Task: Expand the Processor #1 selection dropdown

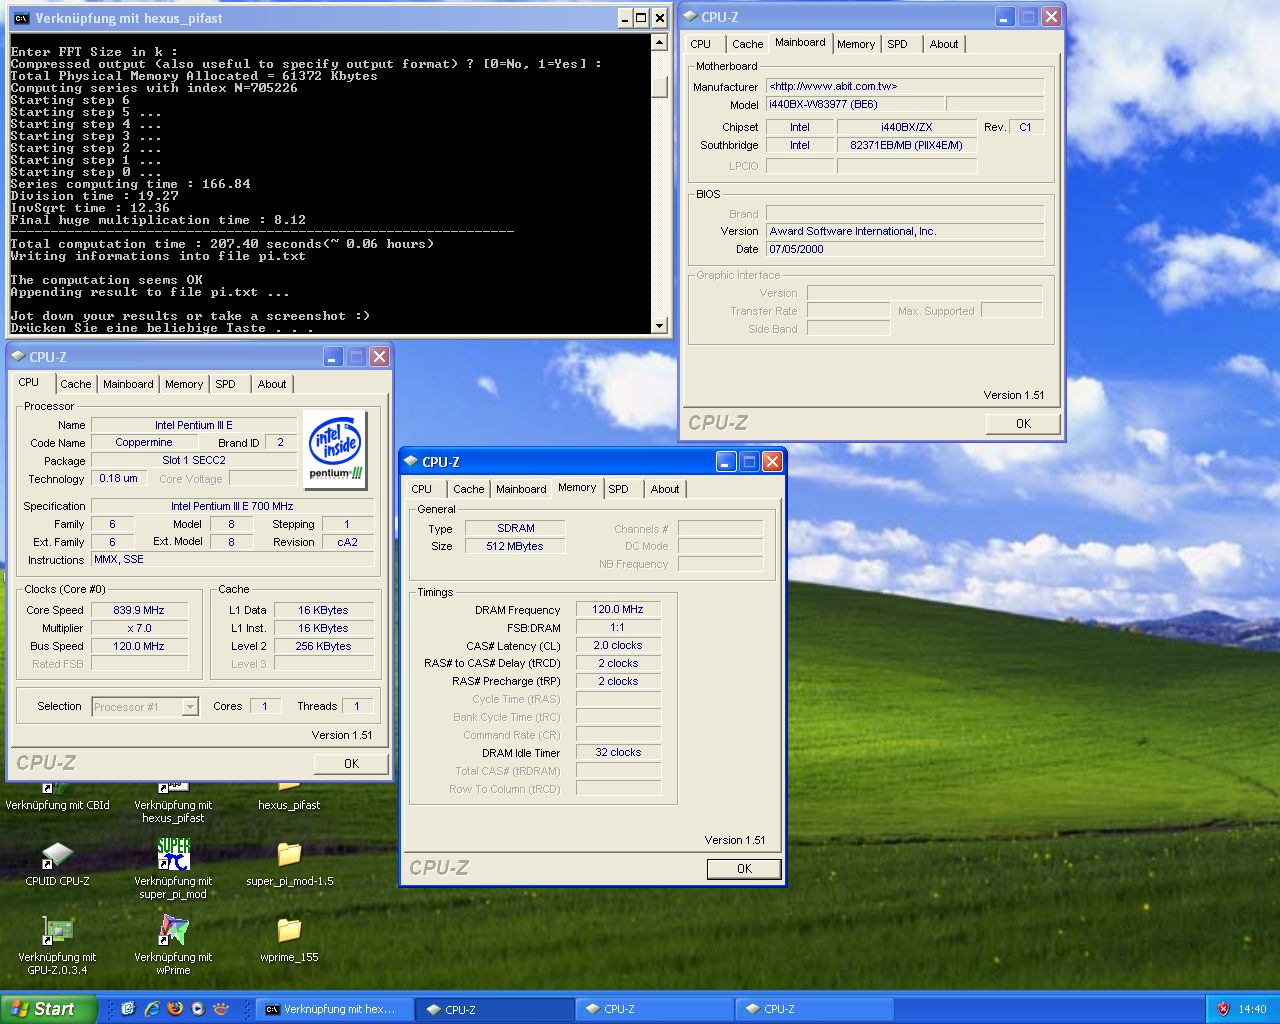Action: pos(190,707)
